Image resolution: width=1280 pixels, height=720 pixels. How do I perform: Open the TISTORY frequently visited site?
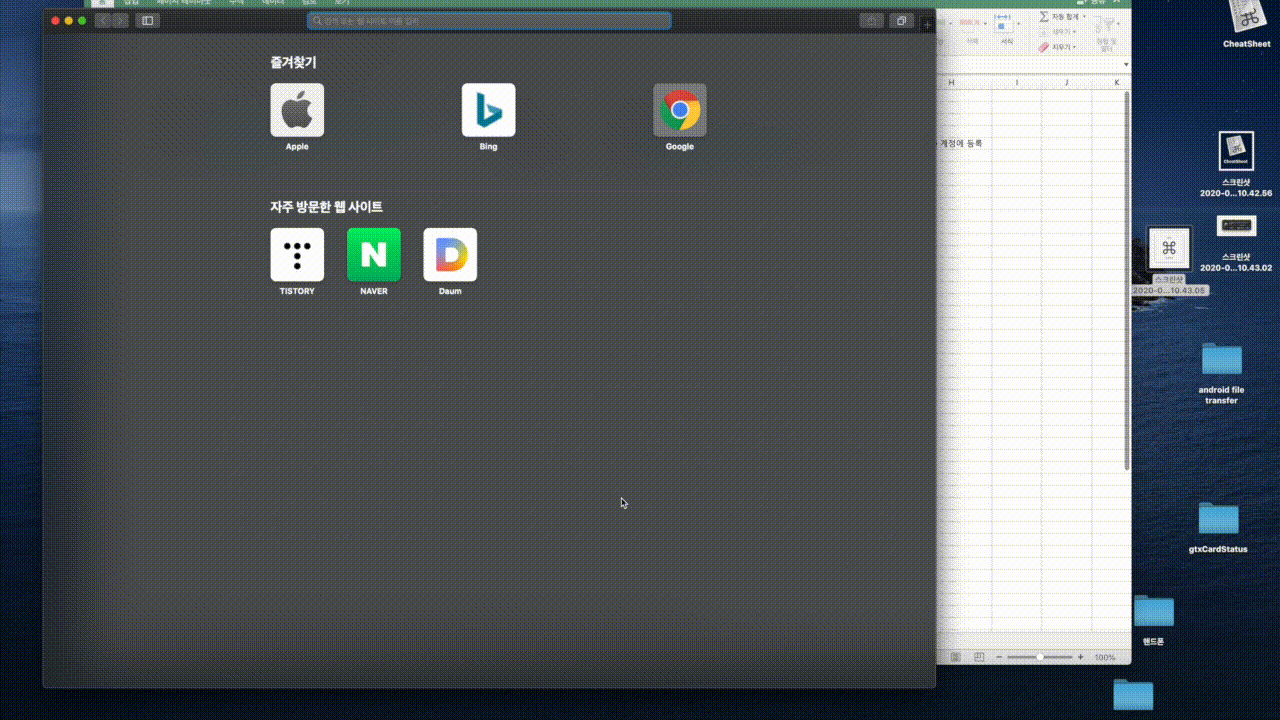pyautogui.click(x=297, y=254)
